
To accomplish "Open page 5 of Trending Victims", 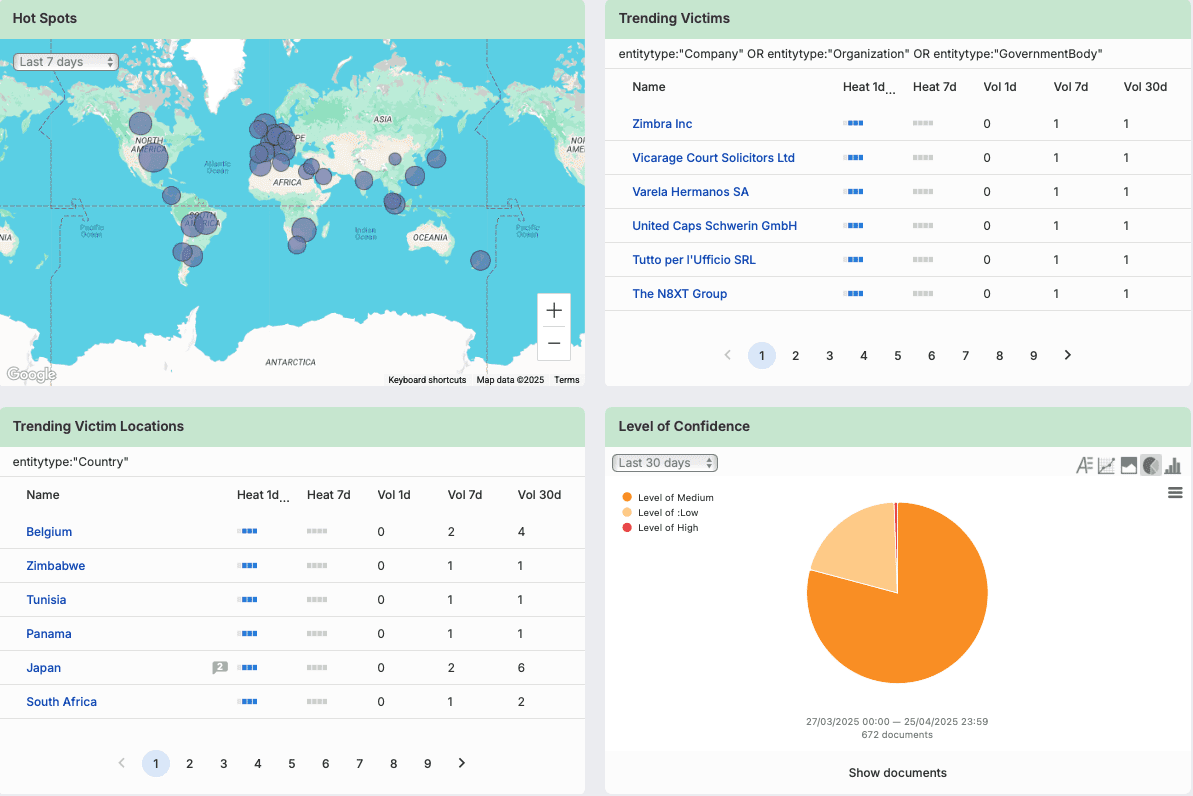I will pos(898,355).
